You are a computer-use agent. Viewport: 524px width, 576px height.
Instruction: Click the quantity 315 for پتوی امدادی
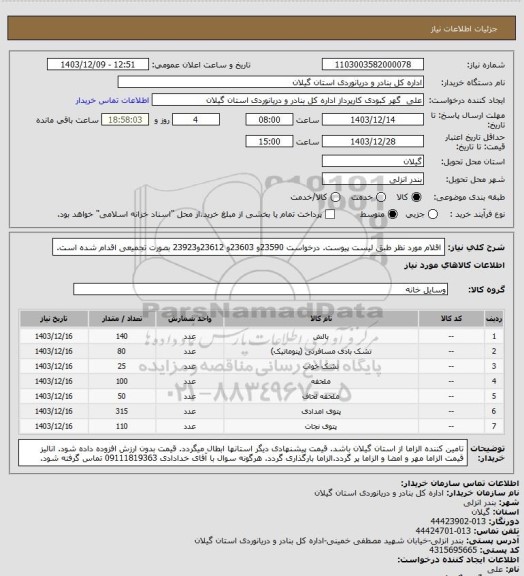(x=122, y=411)
